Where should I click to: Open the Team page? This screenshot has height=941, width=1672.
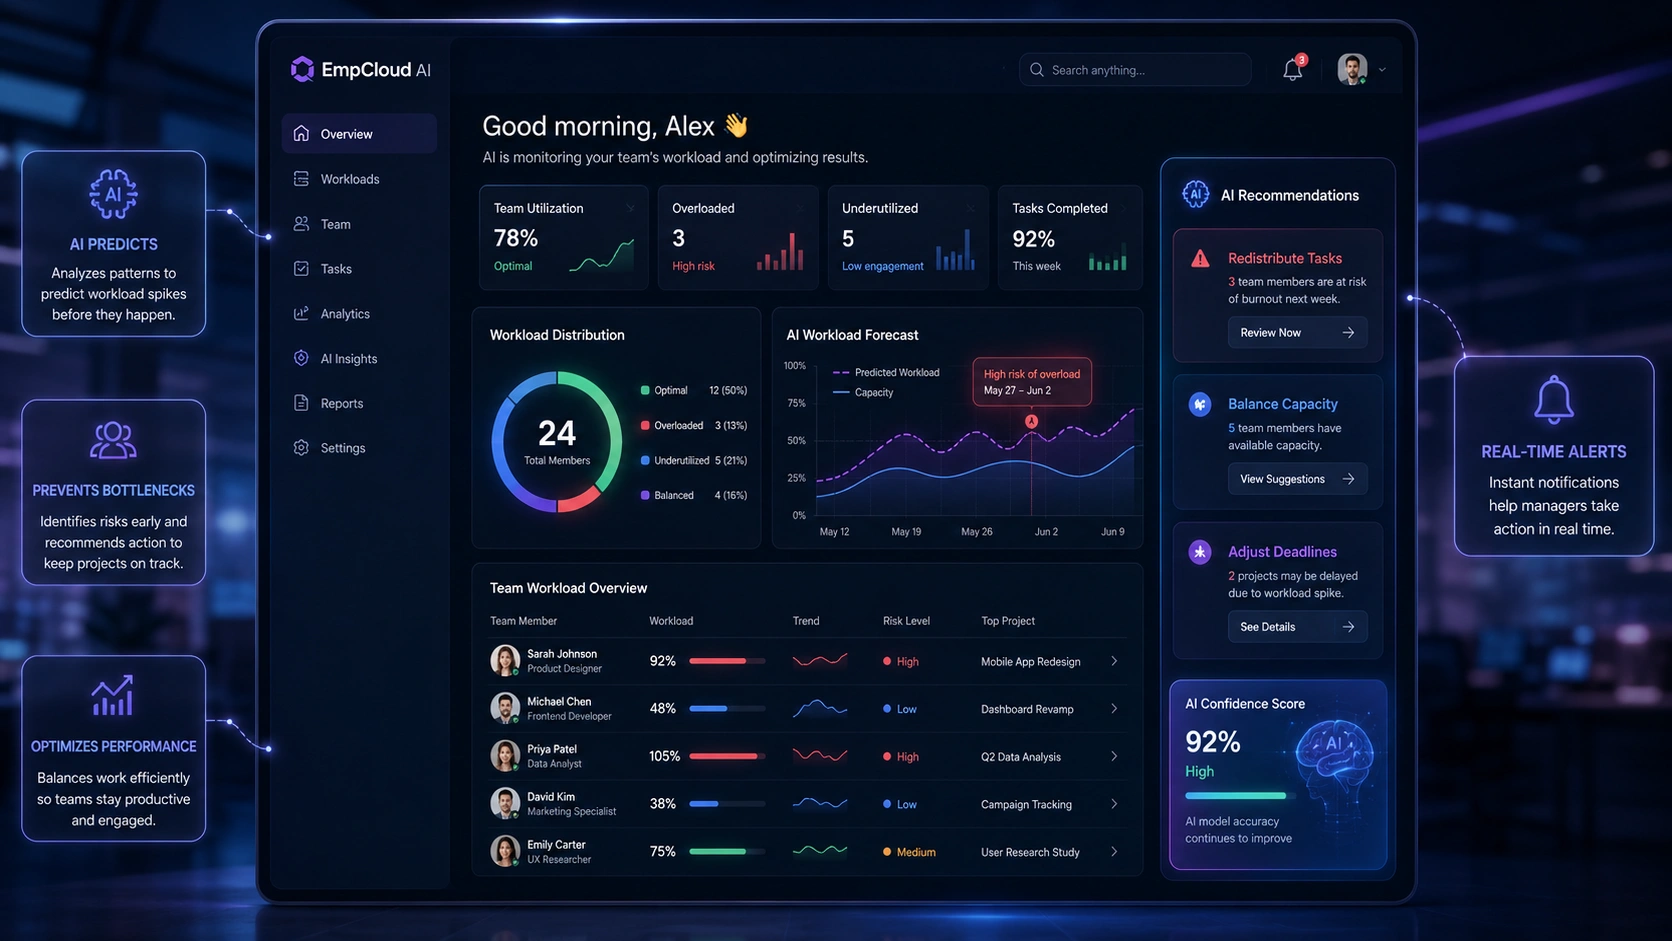tap(359, 224)
